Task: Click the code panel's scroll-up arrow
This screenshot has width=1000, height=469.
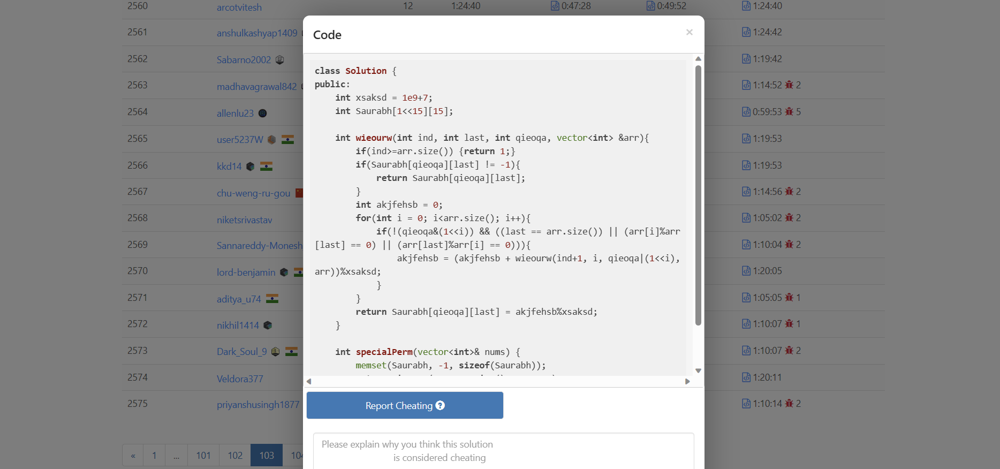Action: 698,59
